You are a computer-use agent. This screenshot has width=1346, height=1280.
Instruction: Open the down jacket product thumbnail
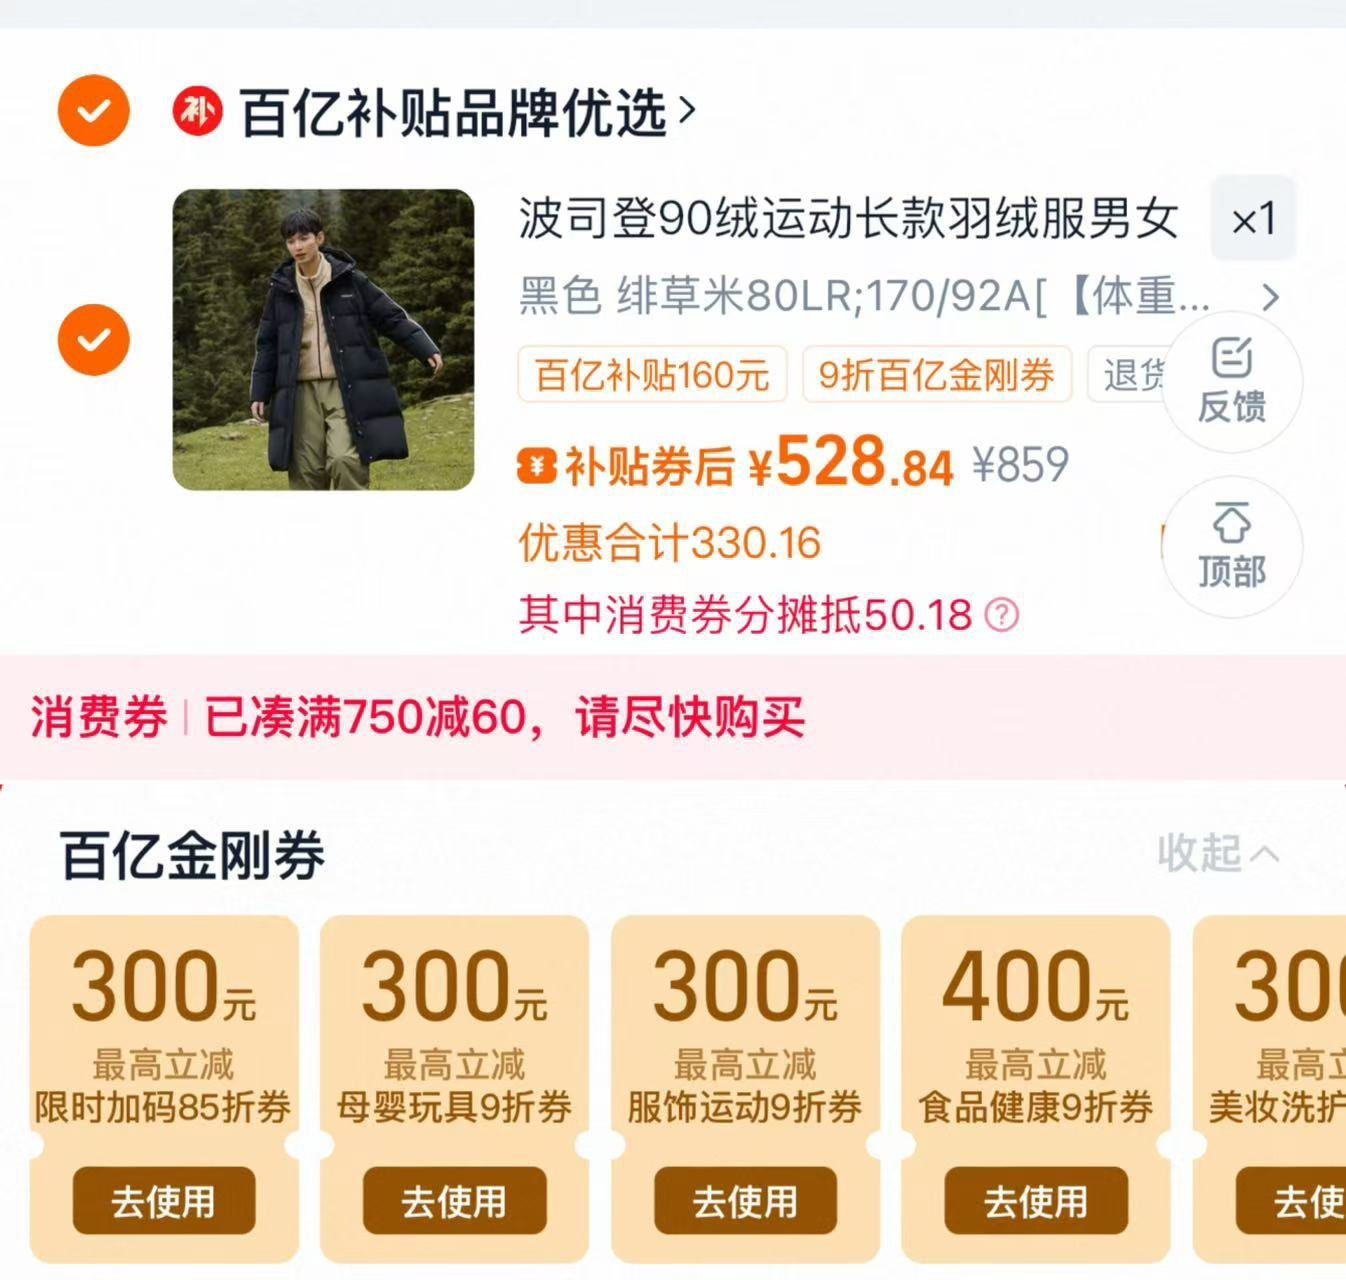[323, 340]
